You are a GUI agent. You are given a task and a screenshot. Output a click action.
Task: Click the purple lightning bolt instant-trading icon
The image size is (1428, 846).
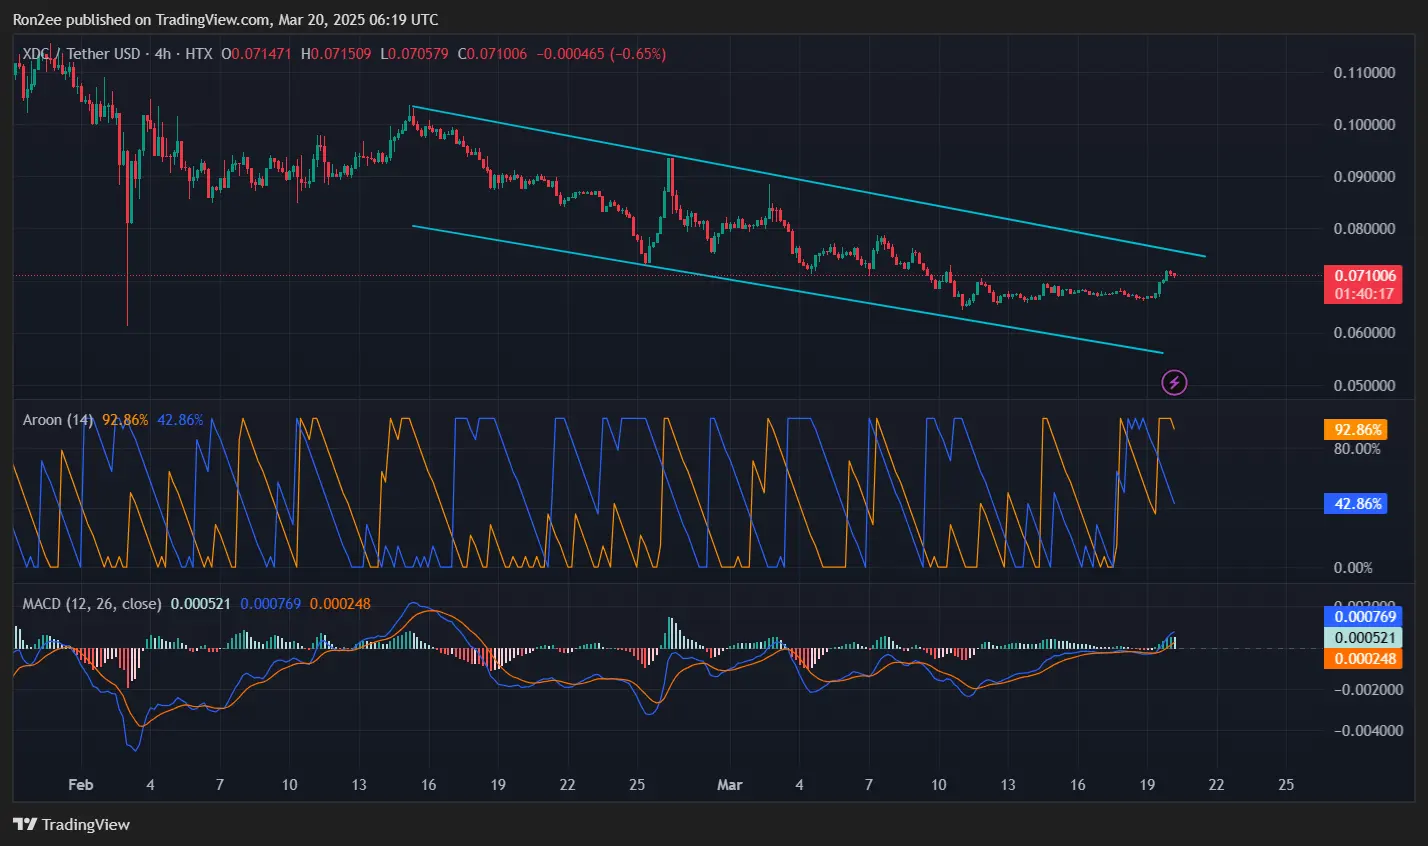[1173, 382]
